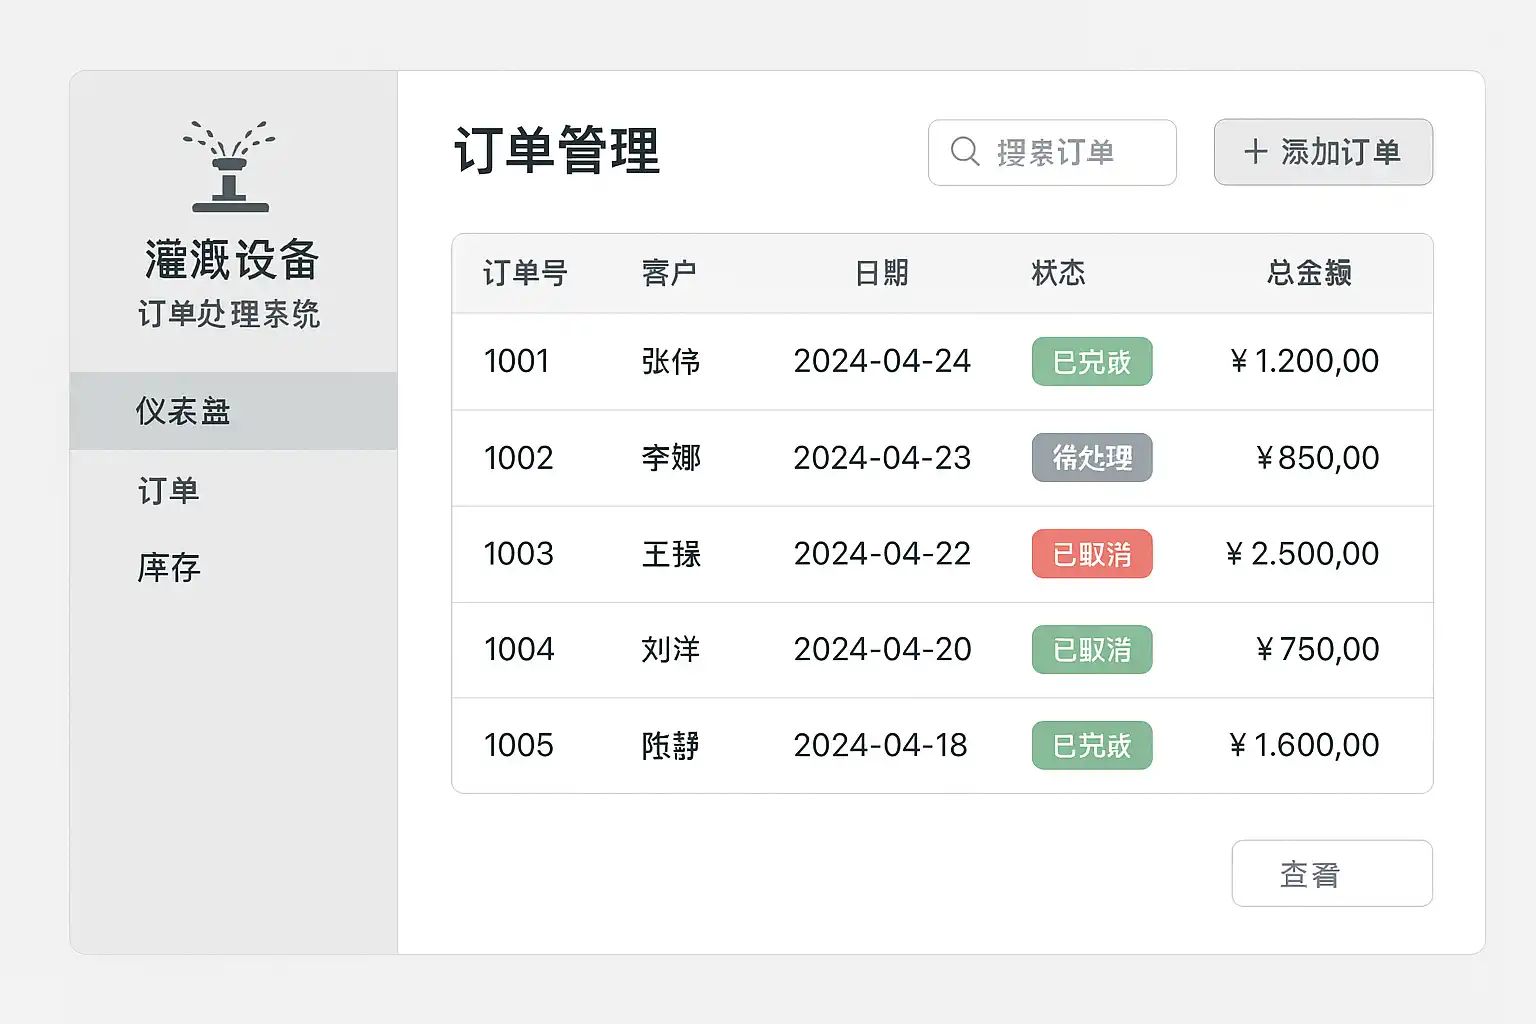Click the plus icon on 添加订单
This screenshot has width=1536, height=1024.
click(1255, 152)
